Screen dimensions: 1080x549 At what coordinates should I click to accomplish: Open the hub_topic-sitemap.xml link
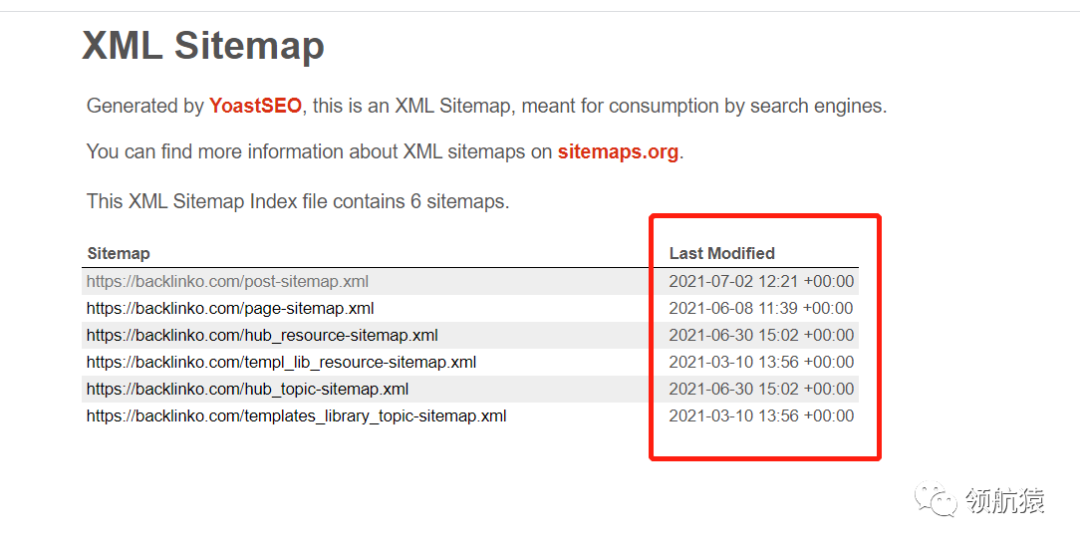point(247,390)
